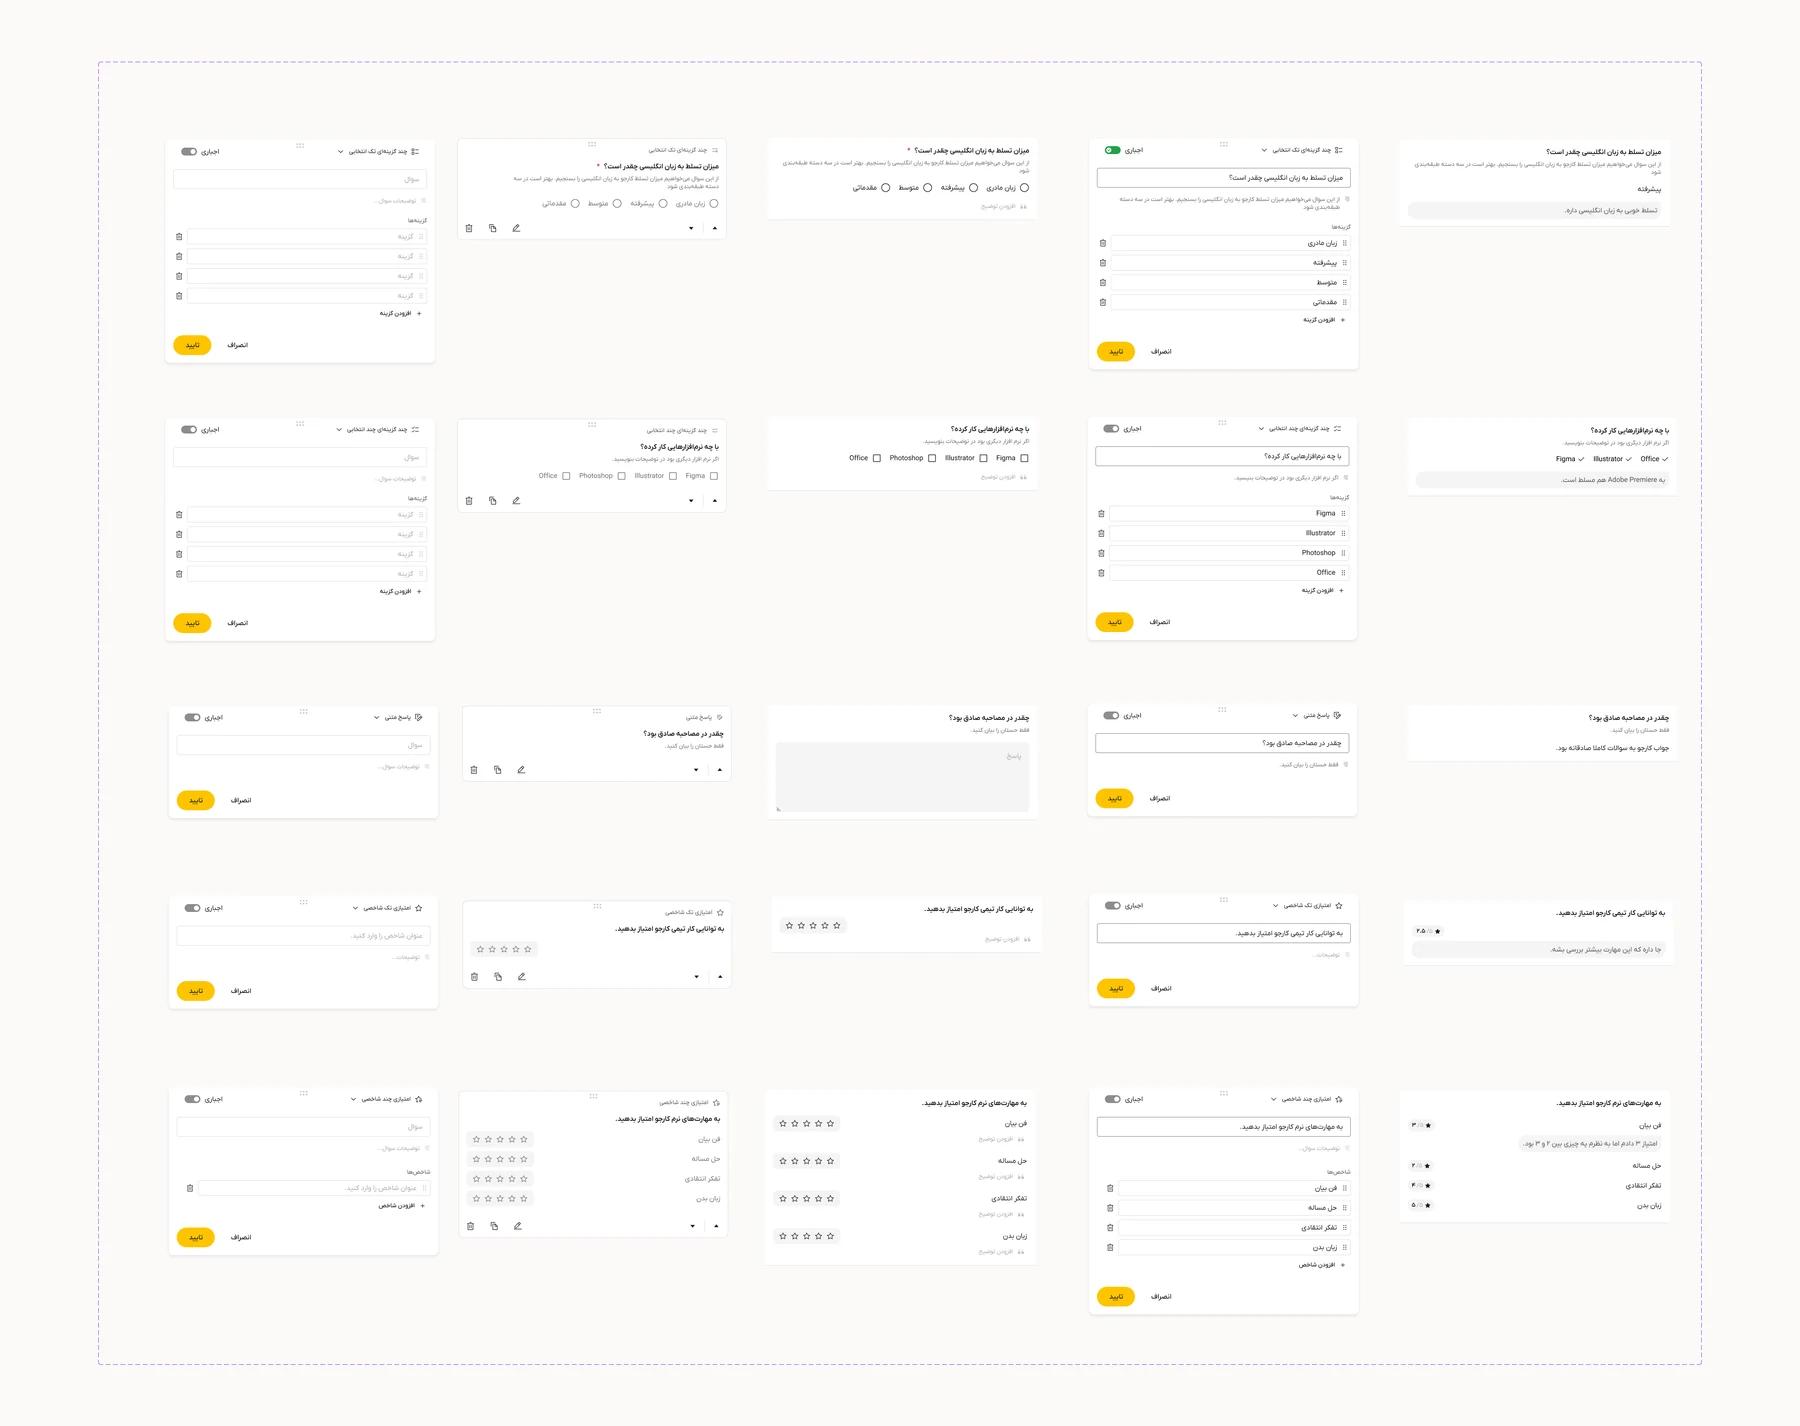Screen dimensions: 1800x1426
Task: Remove the option زبان مادری via its trash icon
Action: (1103, 243)
